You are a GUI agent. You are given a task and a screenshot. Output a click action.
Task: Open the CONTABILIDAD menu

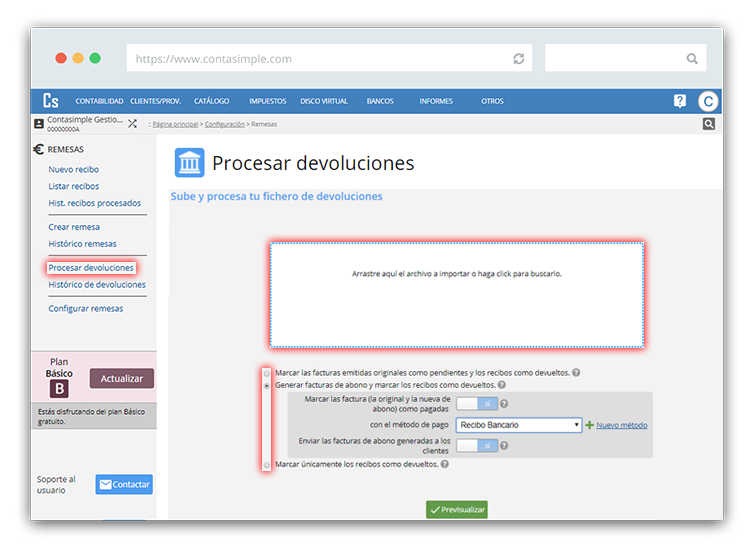pos(99,101)
